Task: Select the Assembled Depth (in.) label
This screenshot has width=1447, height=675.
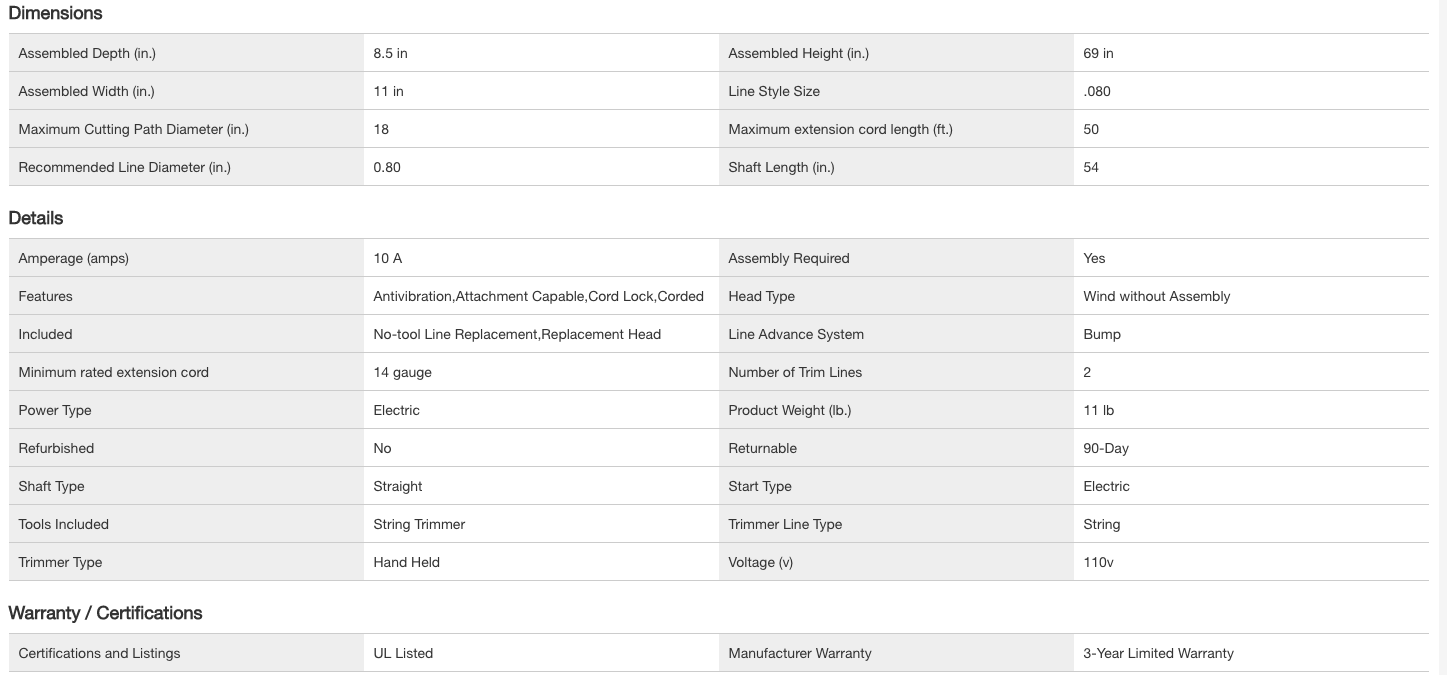Action: tap(87, 53)
